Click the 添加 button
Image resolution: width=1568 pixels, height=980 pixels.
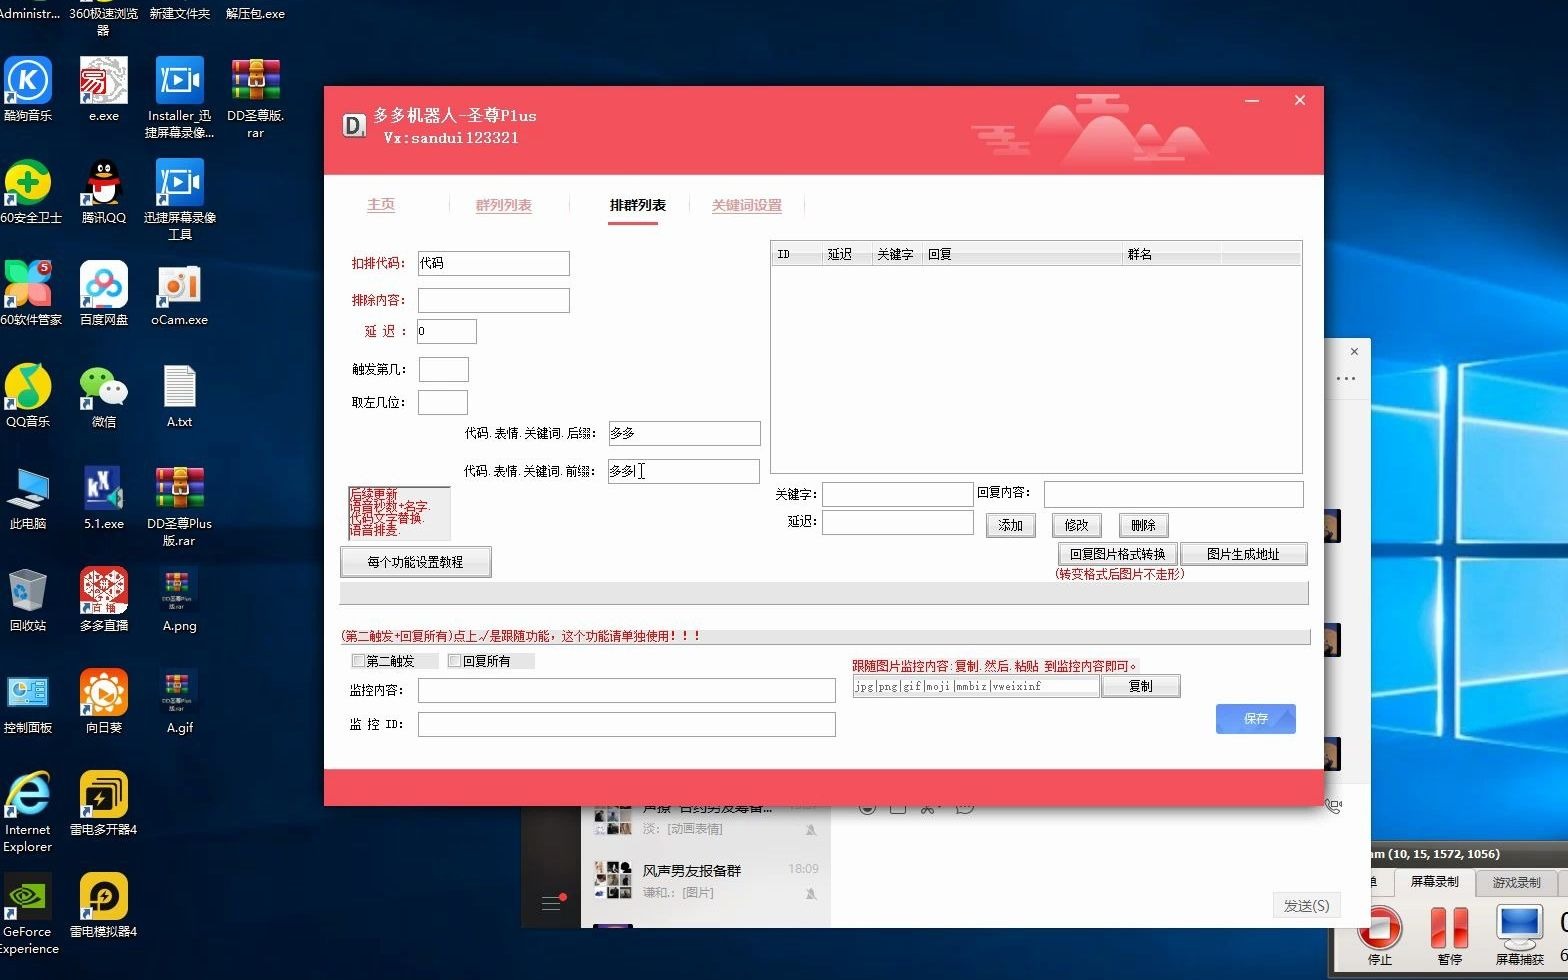coord(1010,525)
